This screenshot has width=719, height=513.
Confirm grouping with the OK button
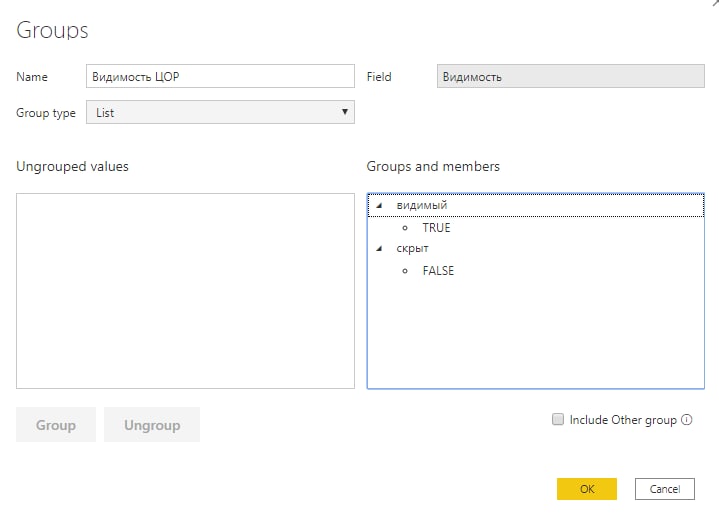tap(587, 489)
